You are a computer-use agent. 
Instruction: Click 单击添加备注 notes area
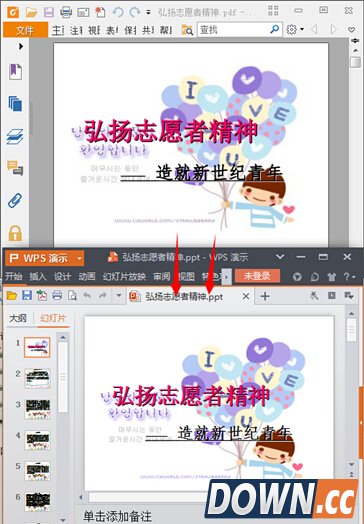click(117, 516)
